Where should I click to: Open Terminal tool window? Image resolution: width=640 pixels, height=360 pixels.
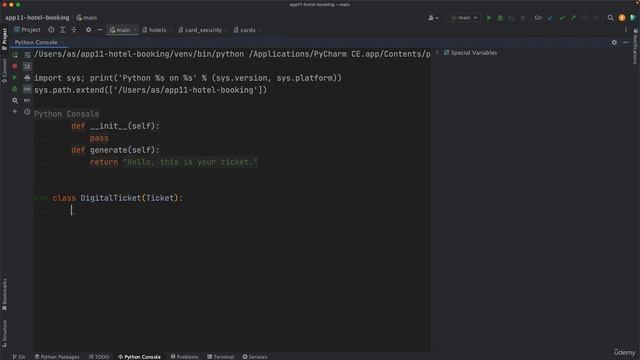tap(220, 357)
